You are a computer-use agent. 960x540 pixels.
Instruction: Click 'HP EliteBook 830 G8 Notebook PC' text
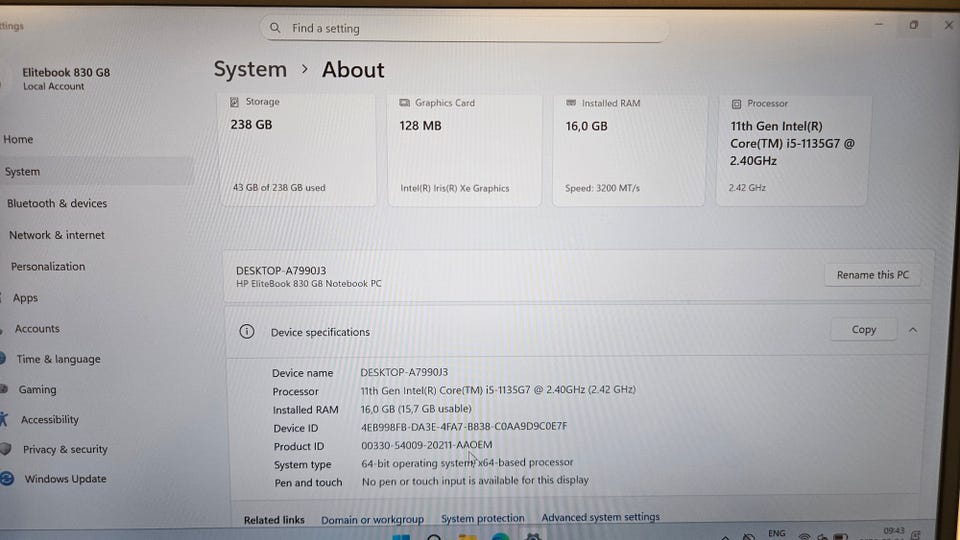(x=309, y=283)
